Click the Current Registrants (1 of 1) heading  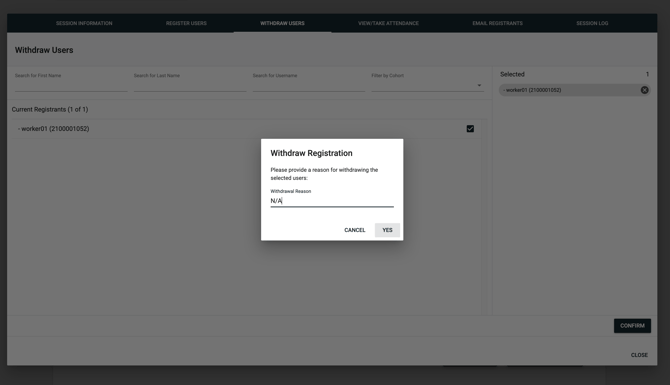click(50, 109)
